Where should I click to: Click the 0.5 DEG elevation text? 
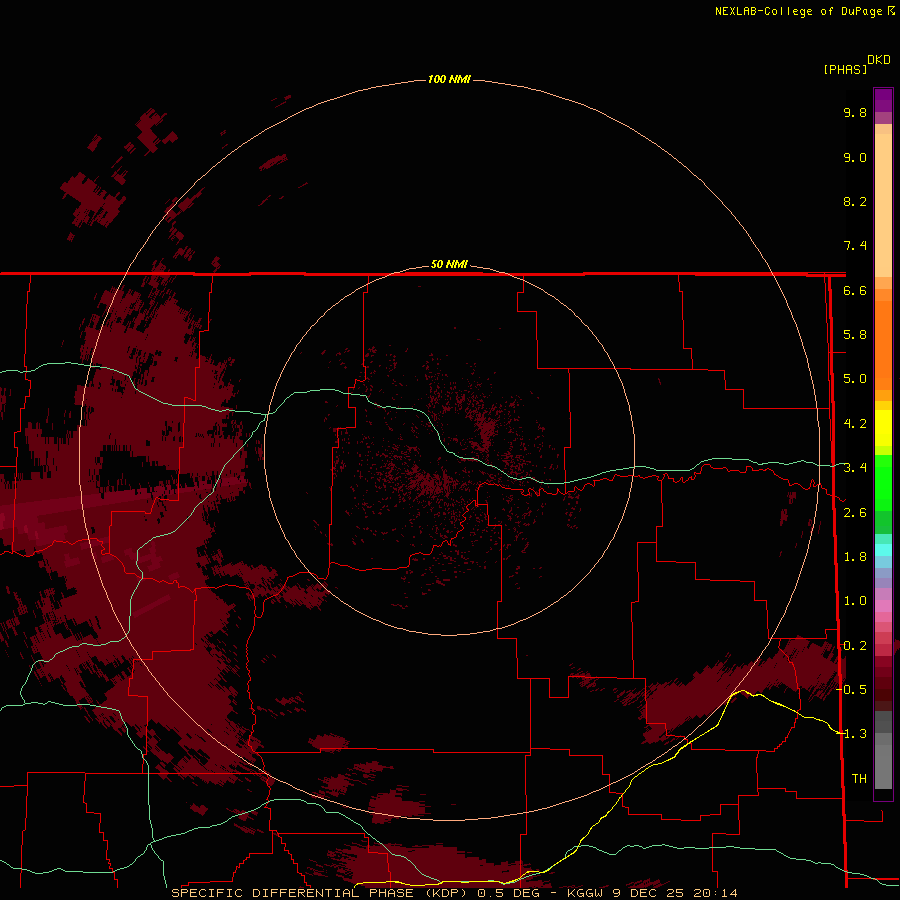(509, 893)
